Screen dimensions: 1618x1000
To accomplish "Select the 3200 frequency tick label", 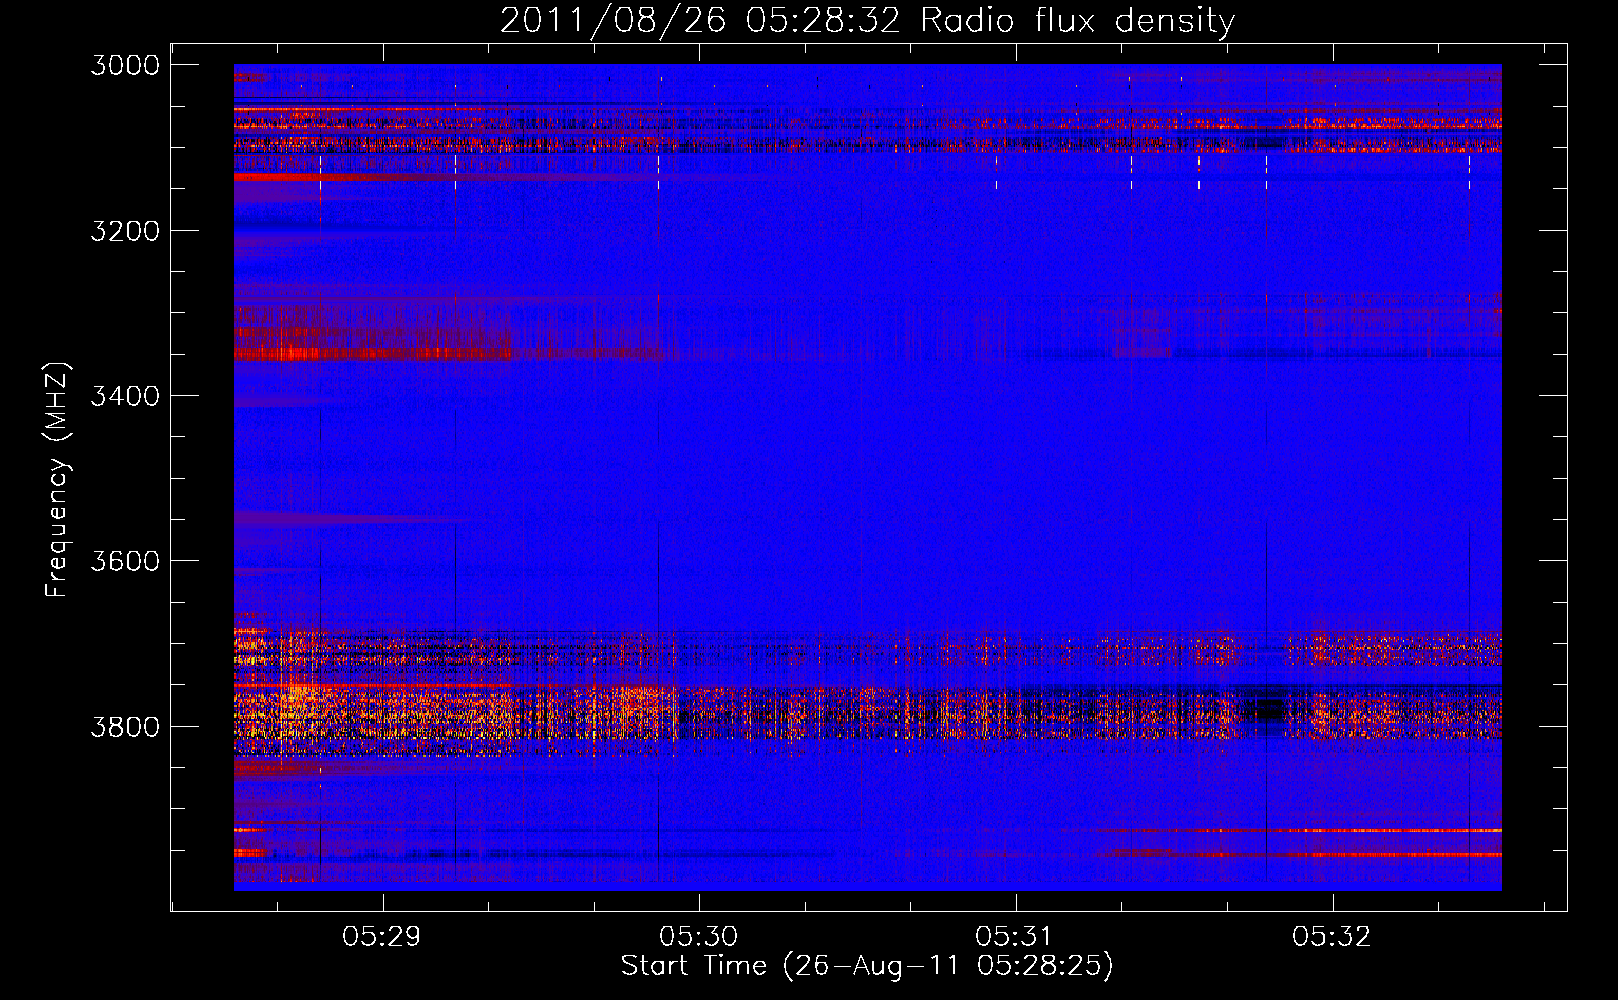I will tap(125, 231).
